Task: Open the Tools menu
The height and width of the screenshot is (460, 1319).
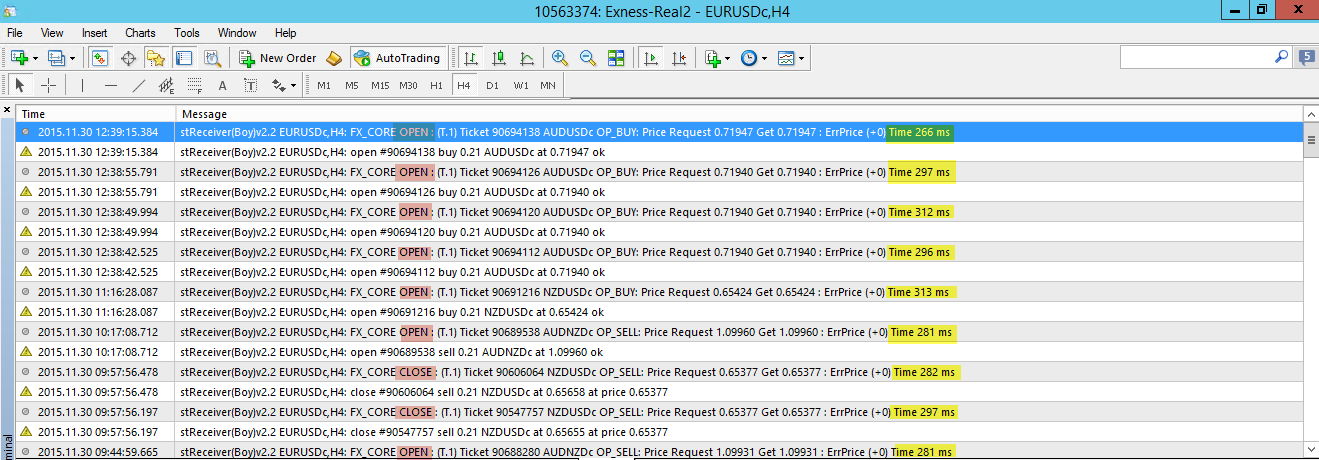Action: tap(186, 33)
